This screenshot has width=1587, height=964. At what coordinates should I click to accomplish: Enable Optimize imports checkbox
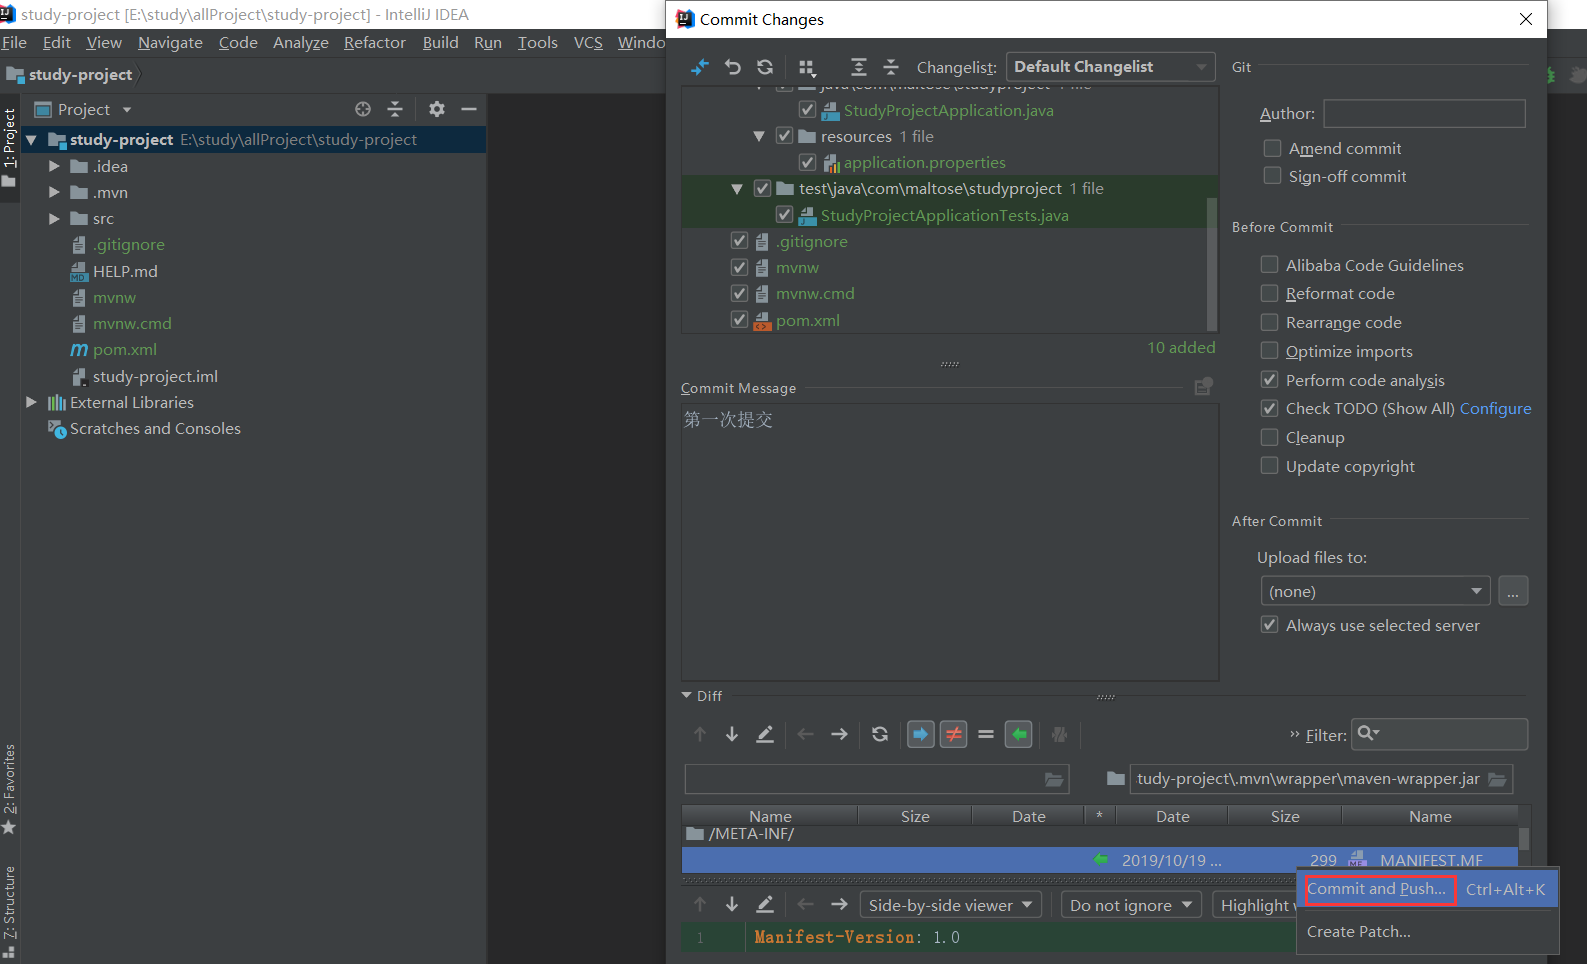point(1269,351)
